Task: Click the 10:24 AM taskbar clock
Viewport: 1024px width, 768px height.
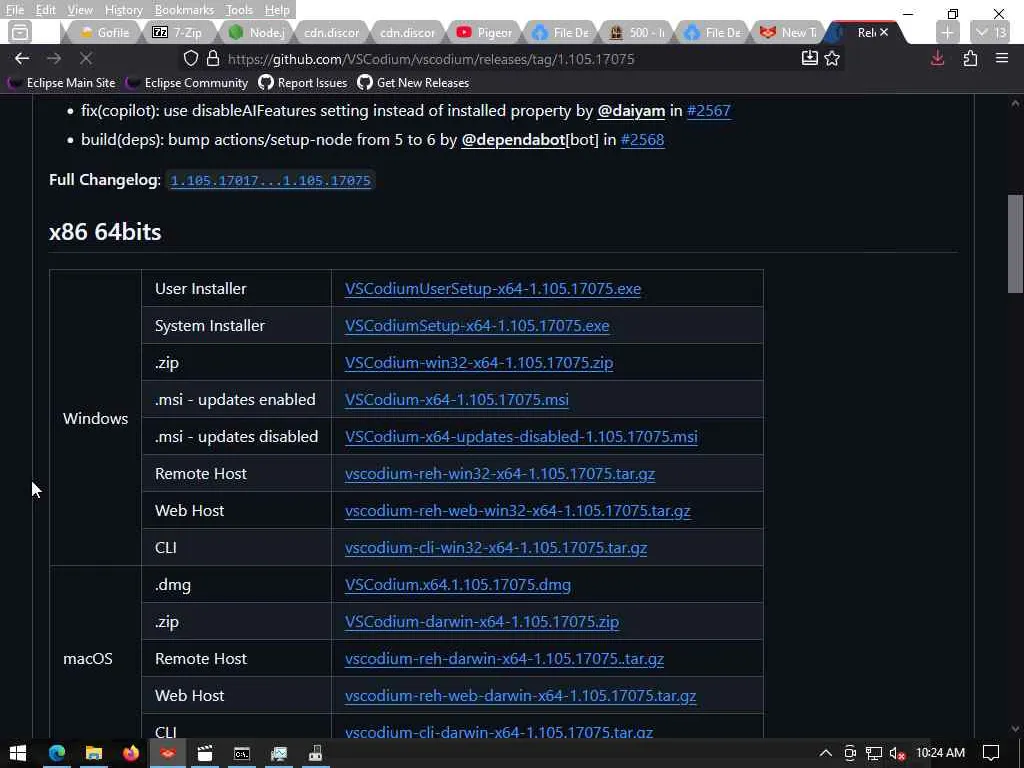Action: pyautogui.click(x=940, y=753)
